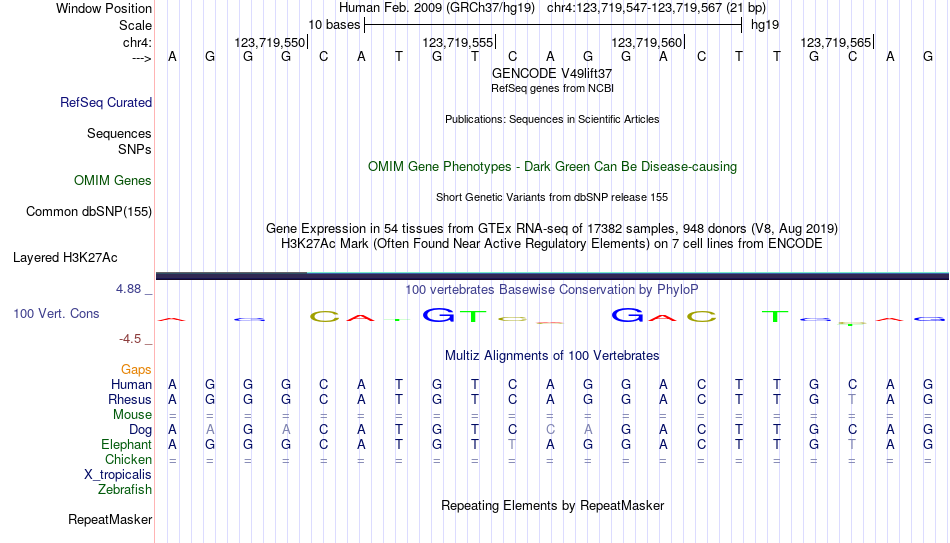
Task: Select the Rhesus alignment row label
Action: tap(130, 399)
